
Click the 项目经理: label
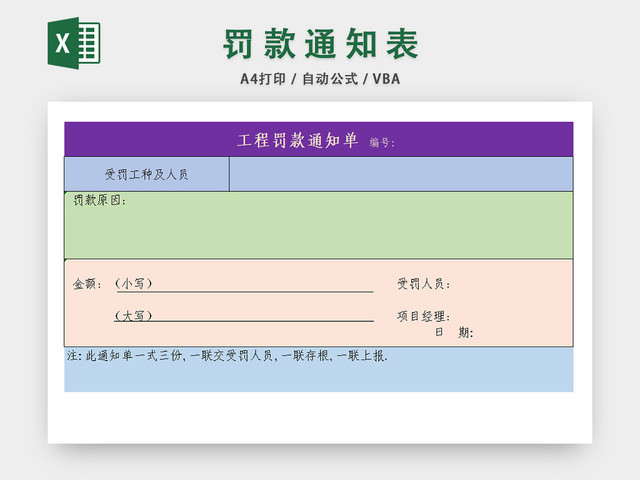coord(424,316)
